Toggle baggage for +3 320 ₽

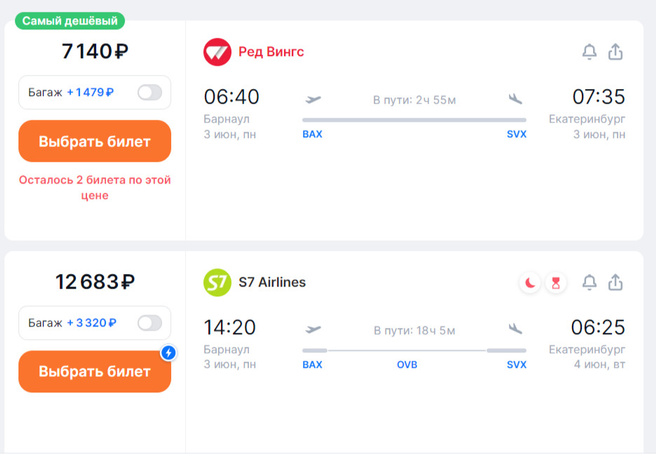(x=149, y=323)
